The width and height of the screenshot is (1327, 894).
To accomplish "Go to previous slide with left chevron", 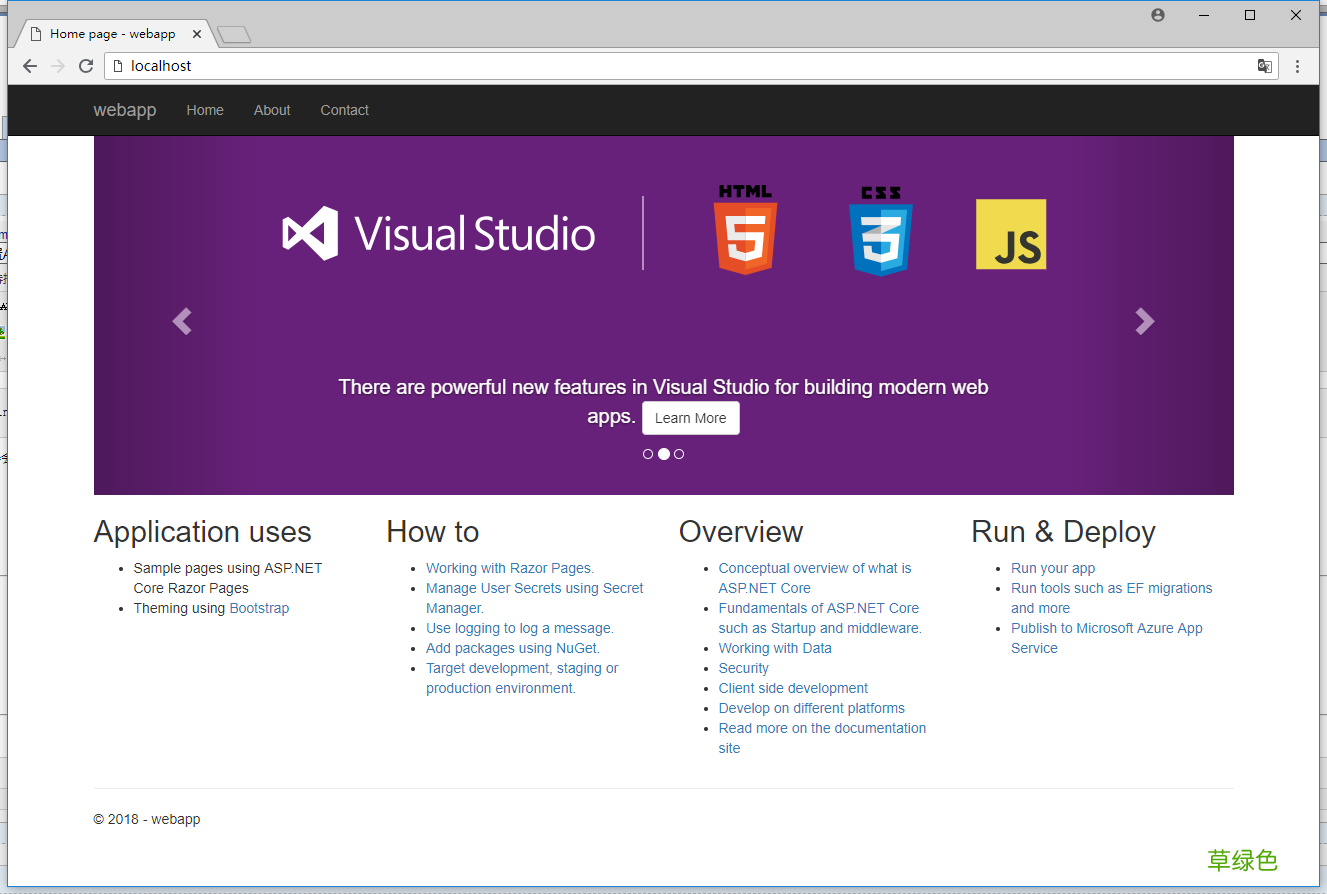I will (x=182, y=321).
